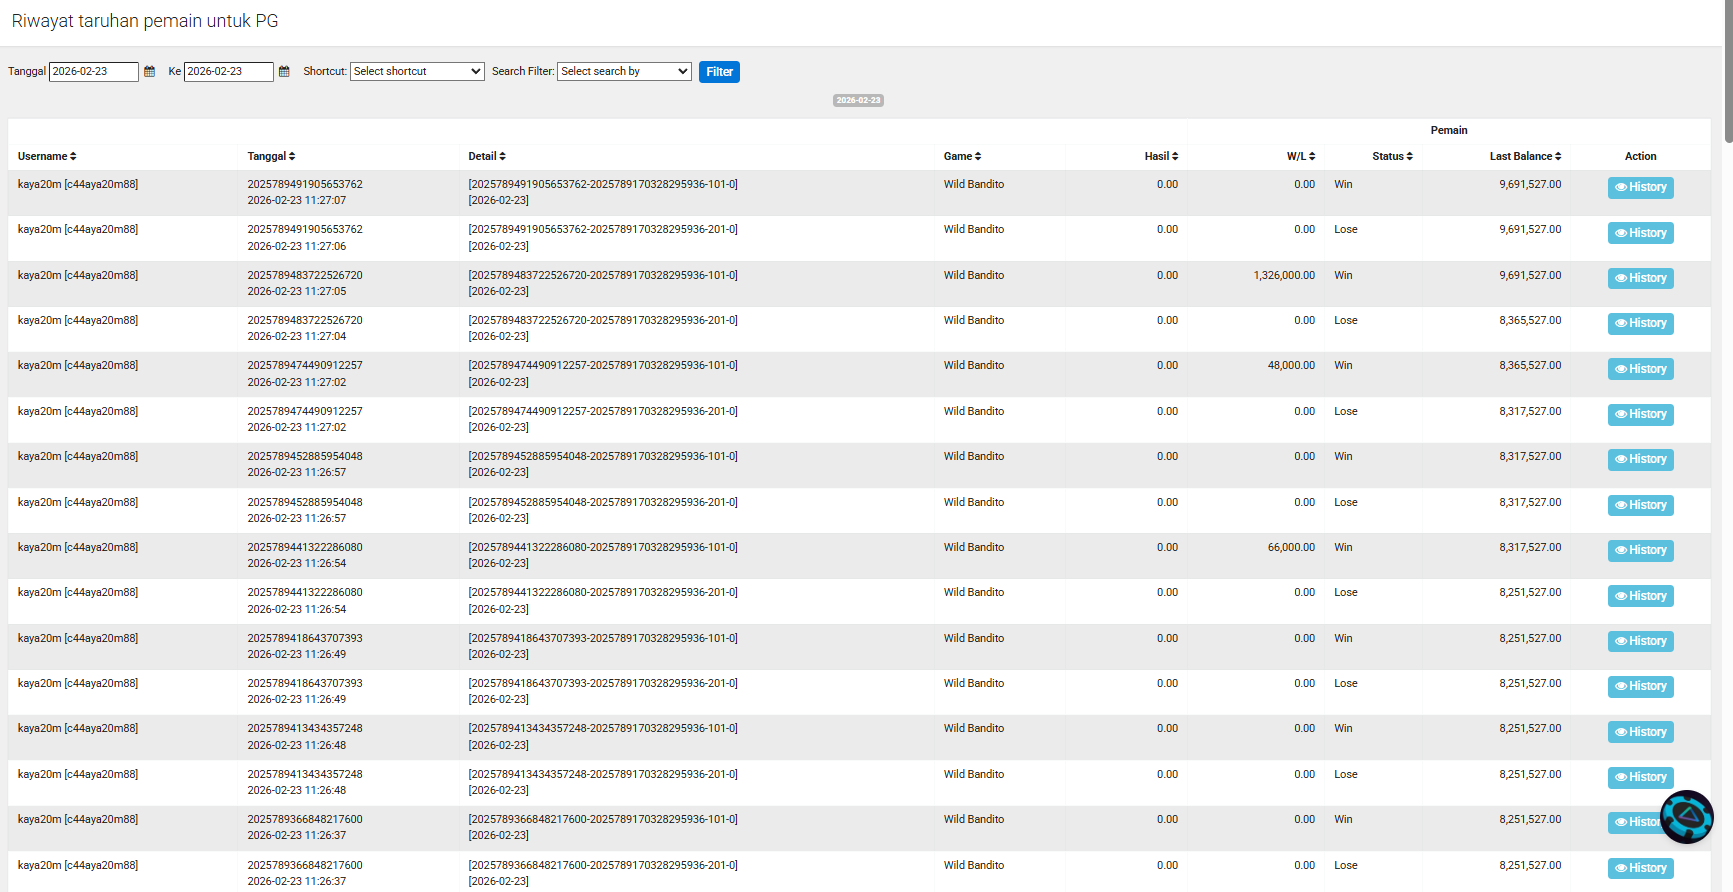Select Wild Bandito in the 11:27:05 row
Screen dimensions: 1733x892
point(974,276)
